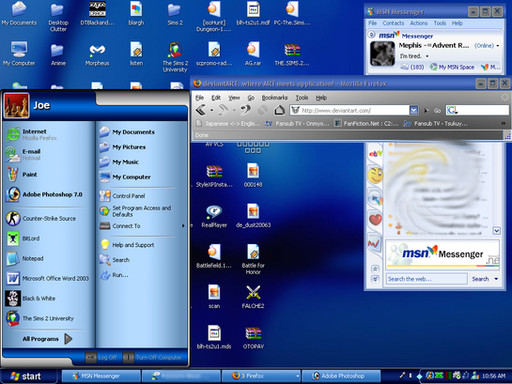Click the Firefox URL address field
Viewport: 512px width, 384px height.
click(350, 110)
